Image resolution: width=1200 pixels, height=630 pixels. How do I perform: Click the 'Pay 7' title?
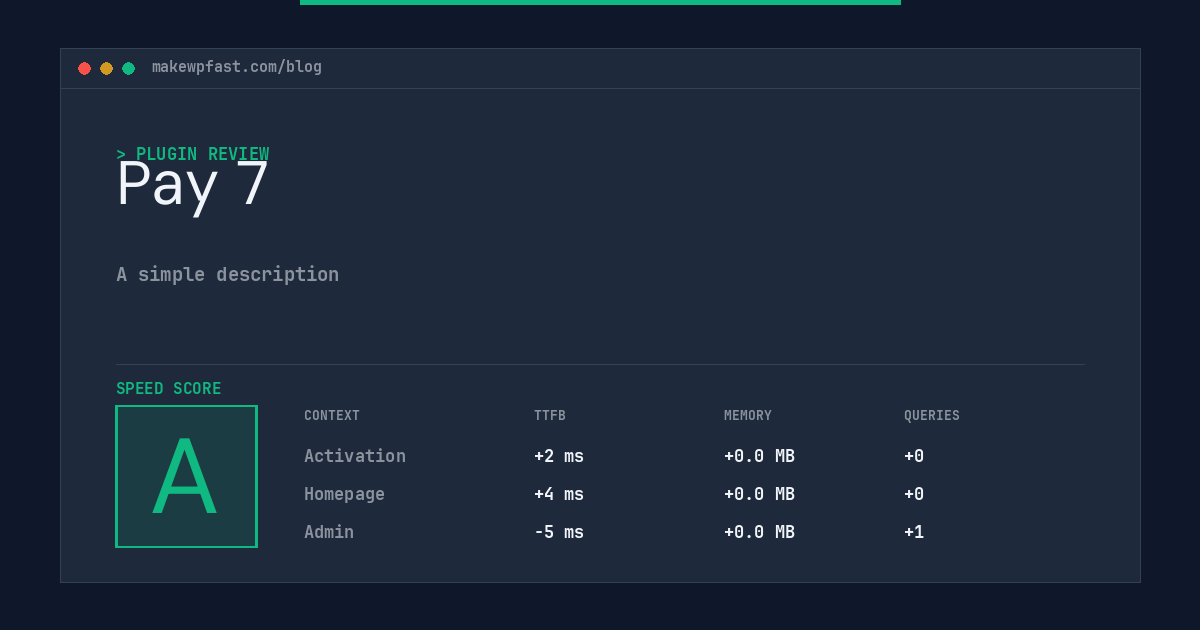click(192, 185)
